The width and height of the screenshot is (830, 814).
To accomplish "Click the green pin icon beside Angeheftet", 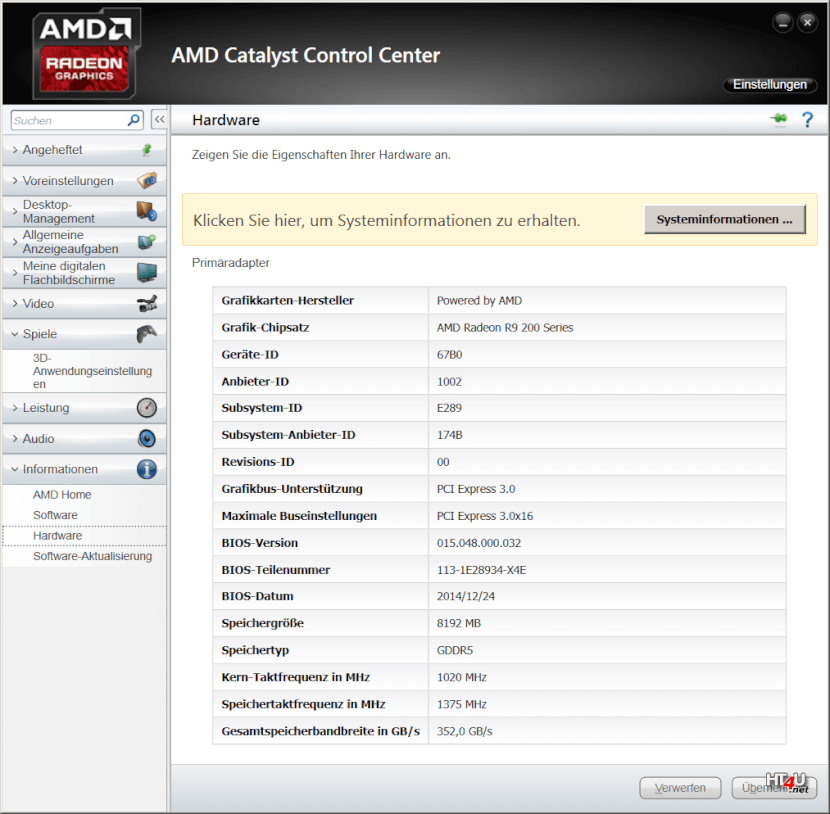I will click(147, 150).
